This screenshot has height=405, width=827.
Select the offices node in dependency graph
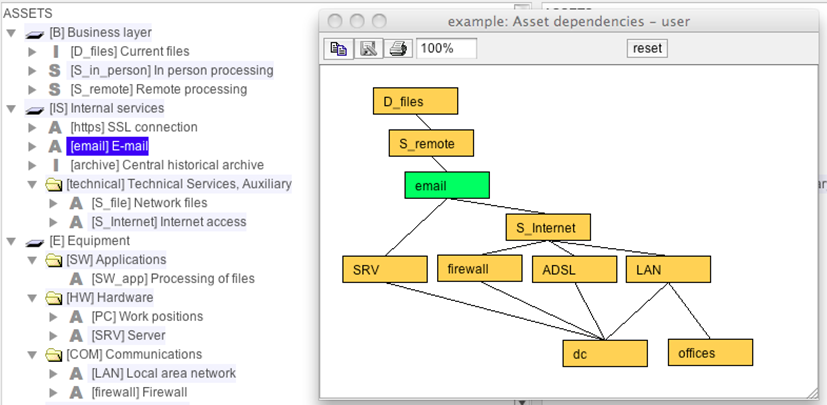tap(710, 353)
